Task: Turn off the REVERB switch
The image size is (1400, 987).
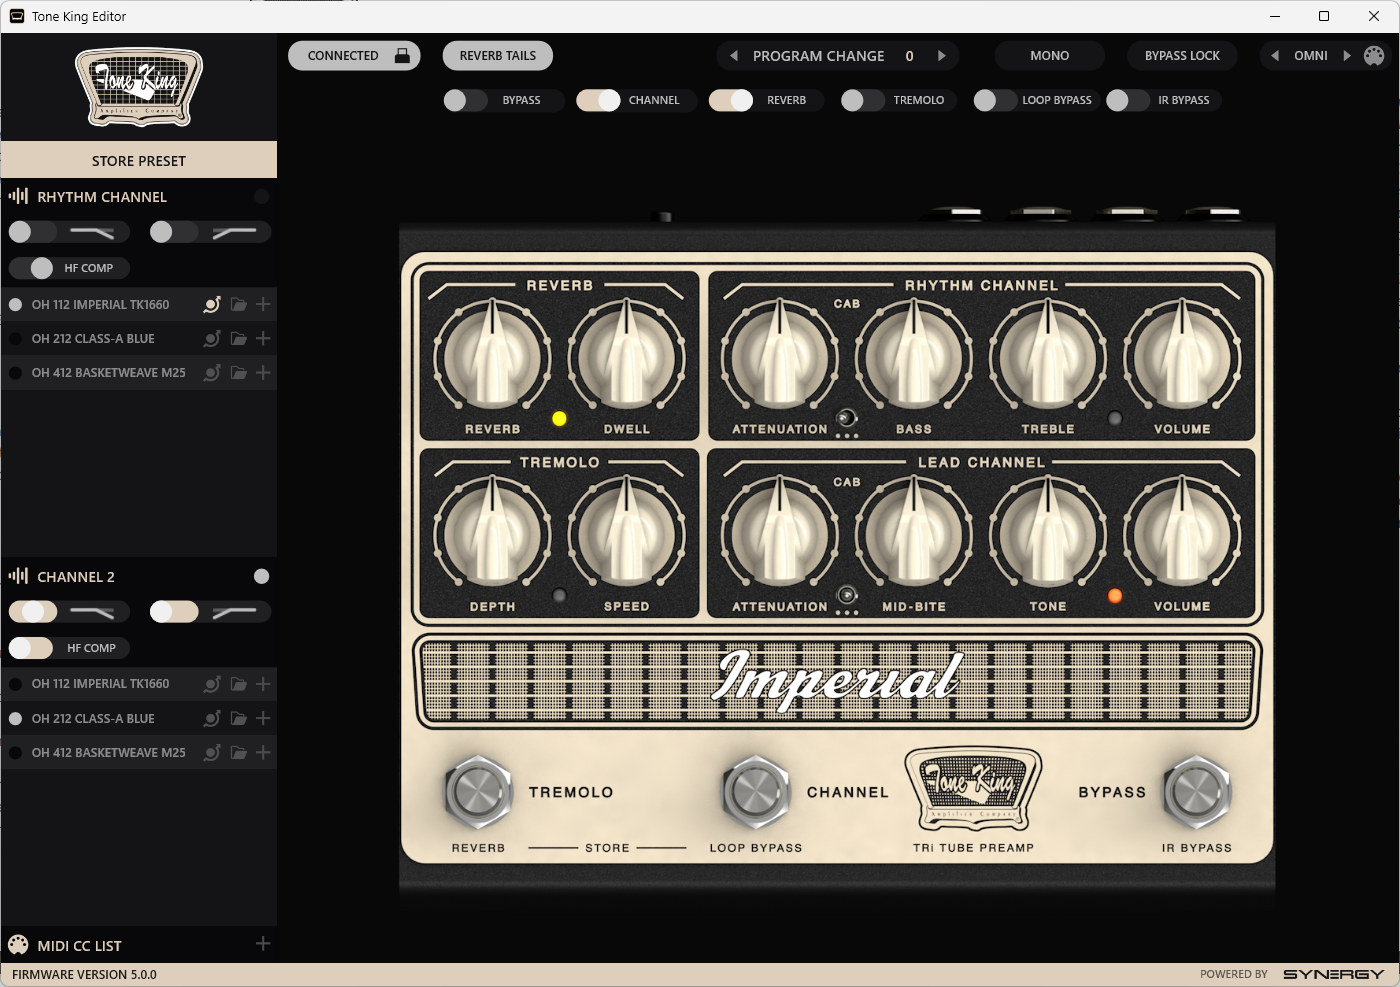Action: click(x=731, y=100)
